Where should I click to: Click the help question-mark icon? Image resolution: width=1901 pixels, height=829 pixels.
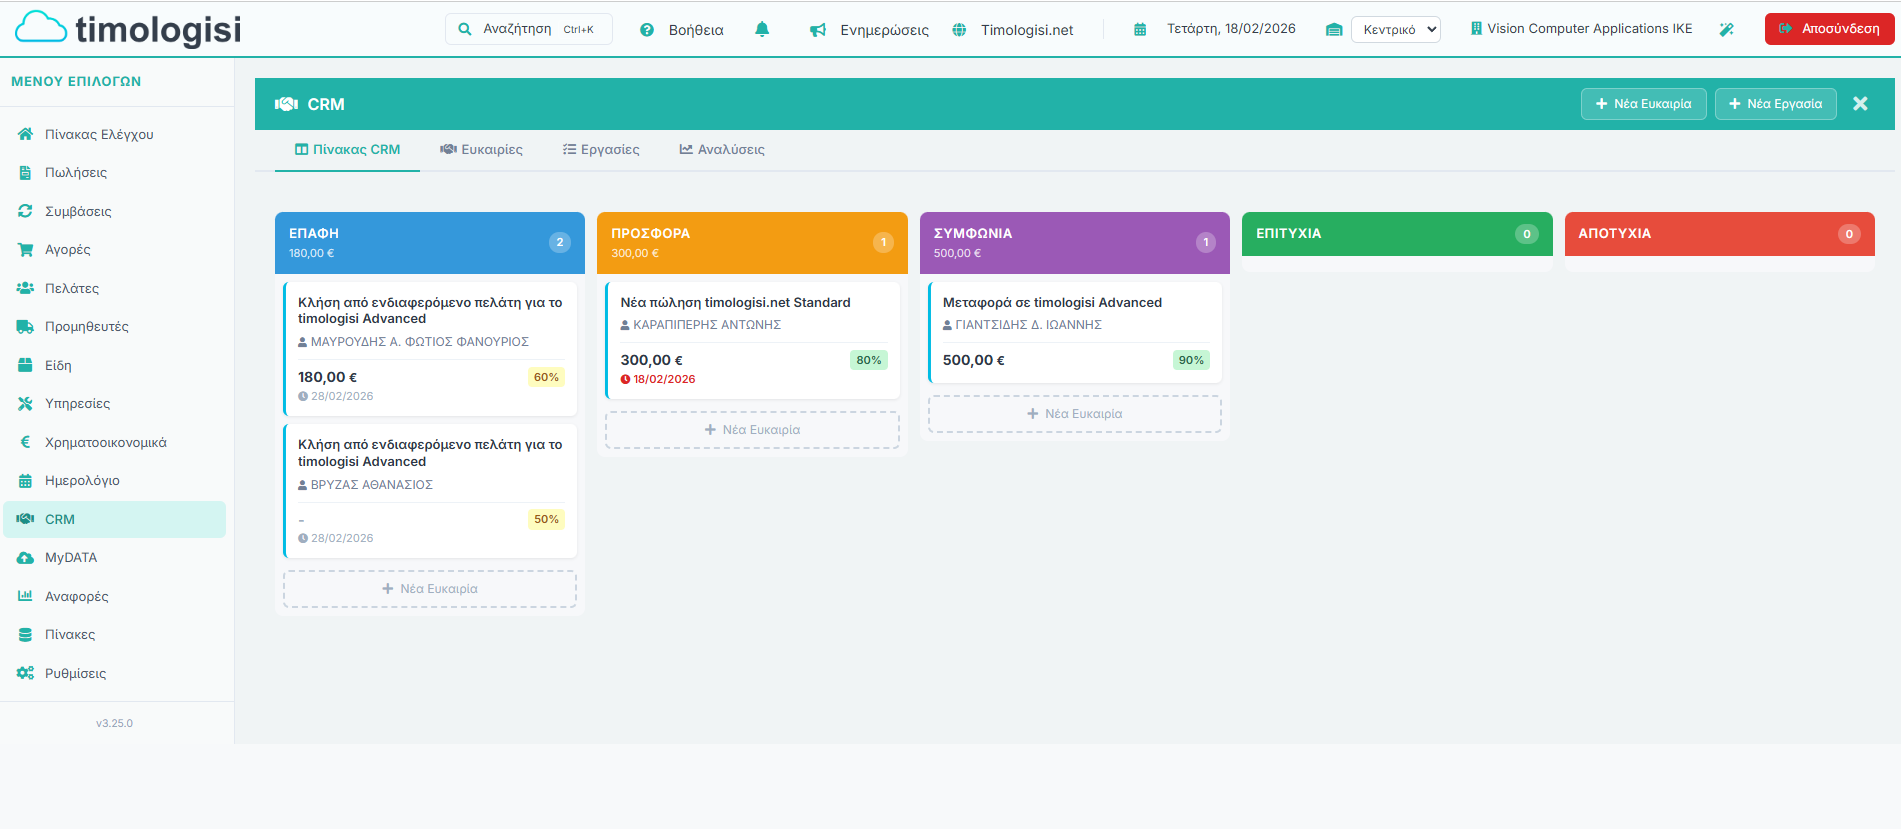click(647, 30)
